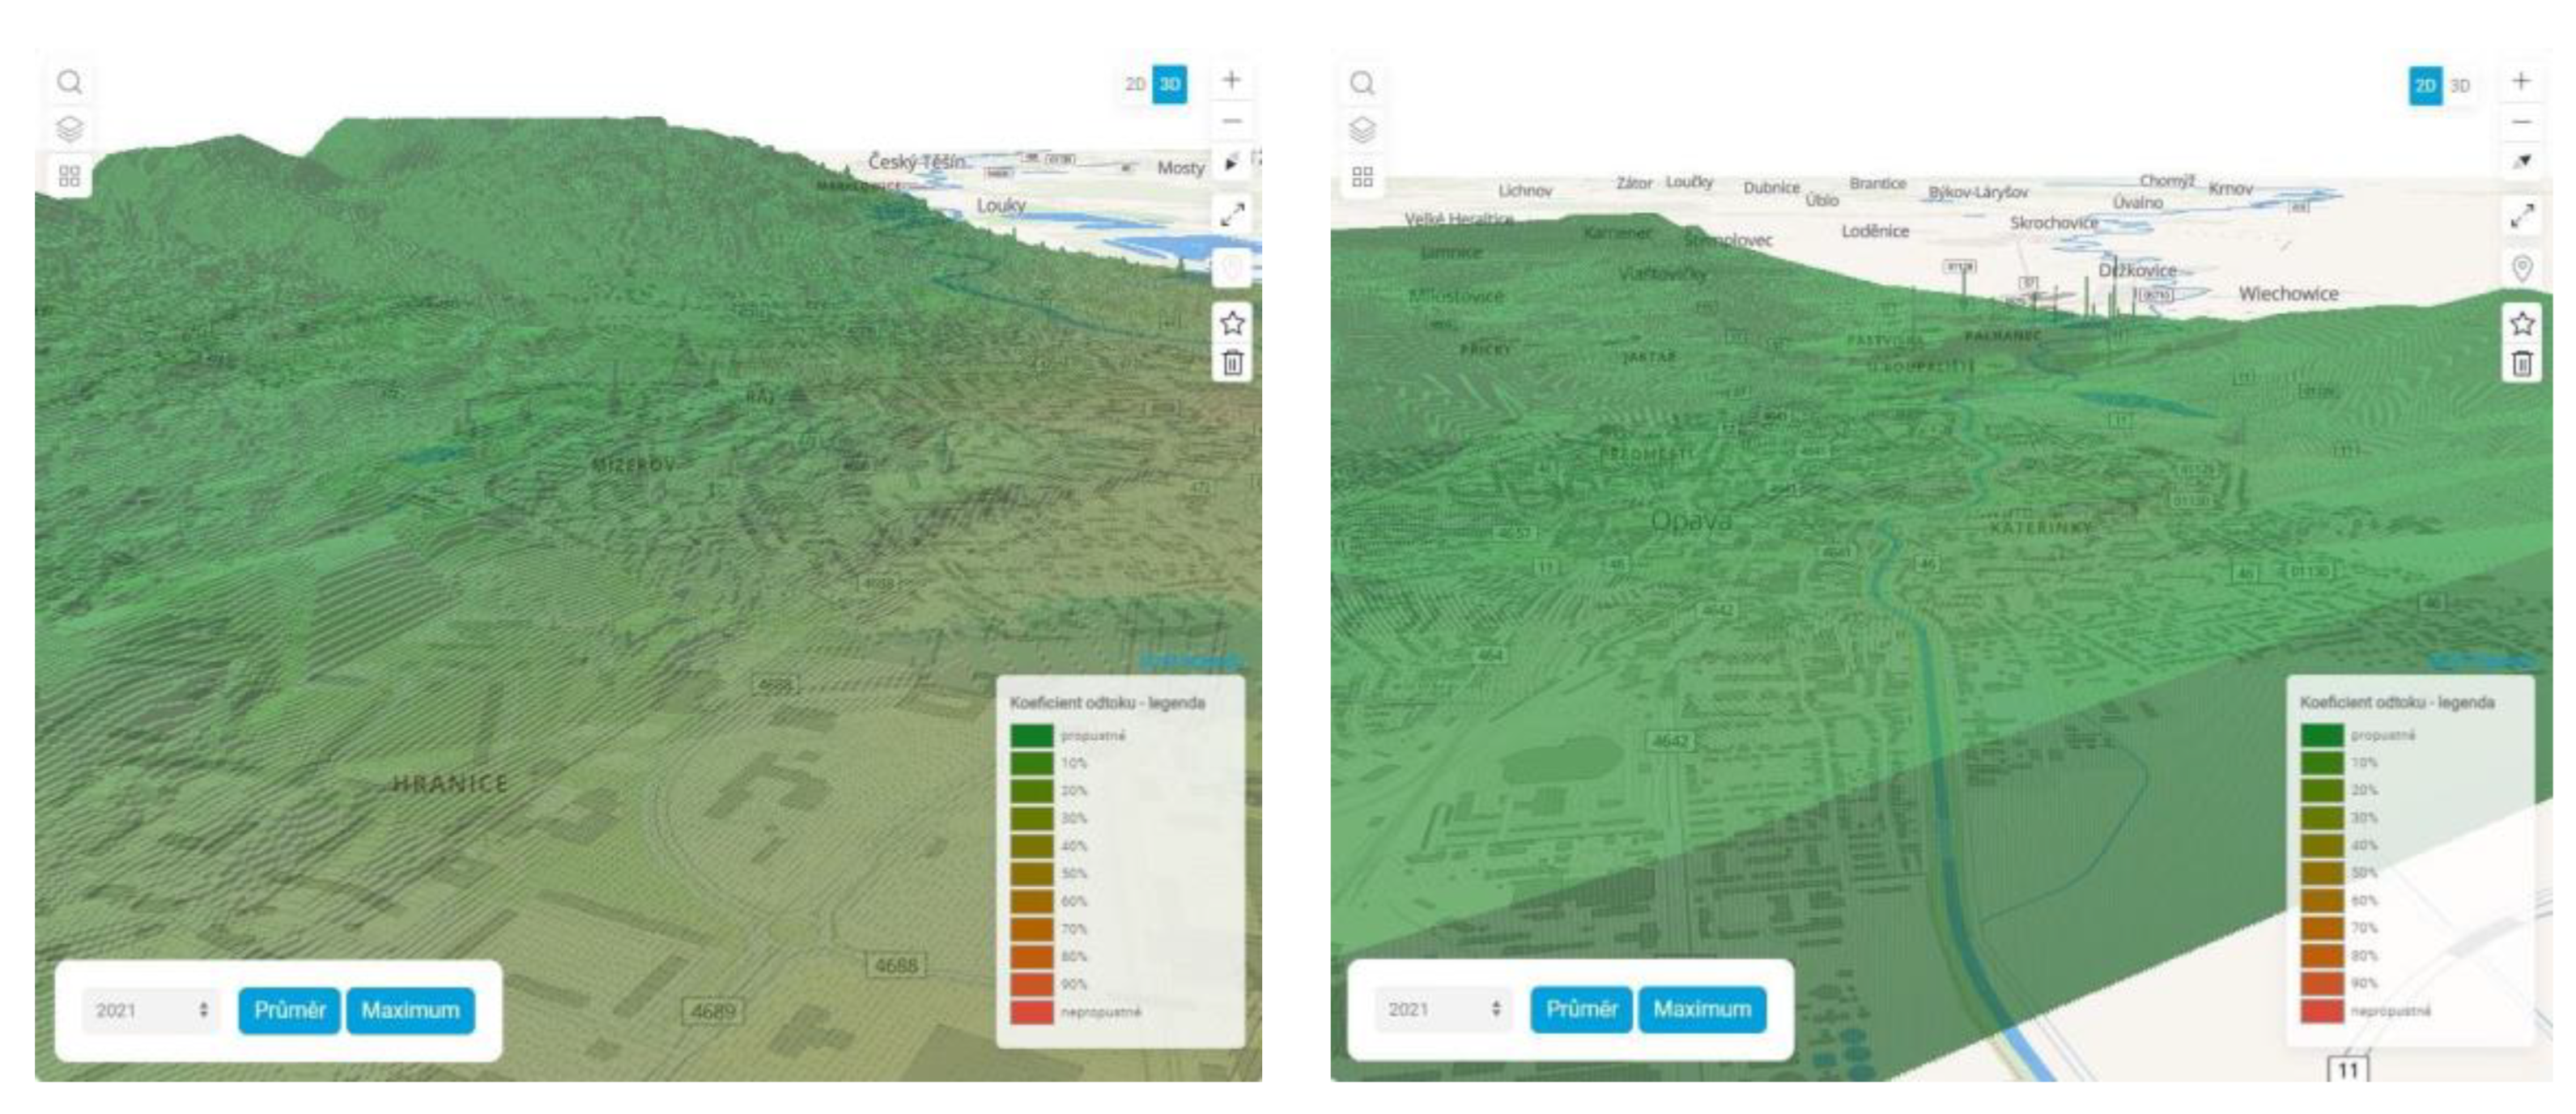2576x1114 pixels.
Task: Zoom out on the left map
Action: [x=1232, y=121]
